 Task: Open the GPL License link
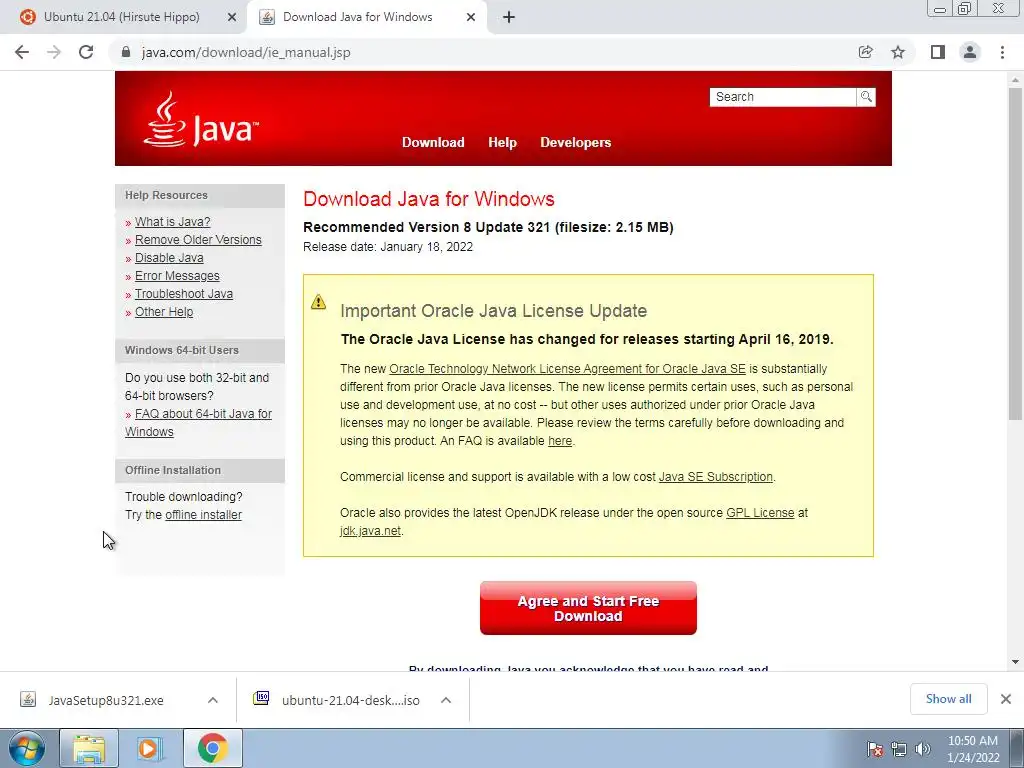(760, 513)
